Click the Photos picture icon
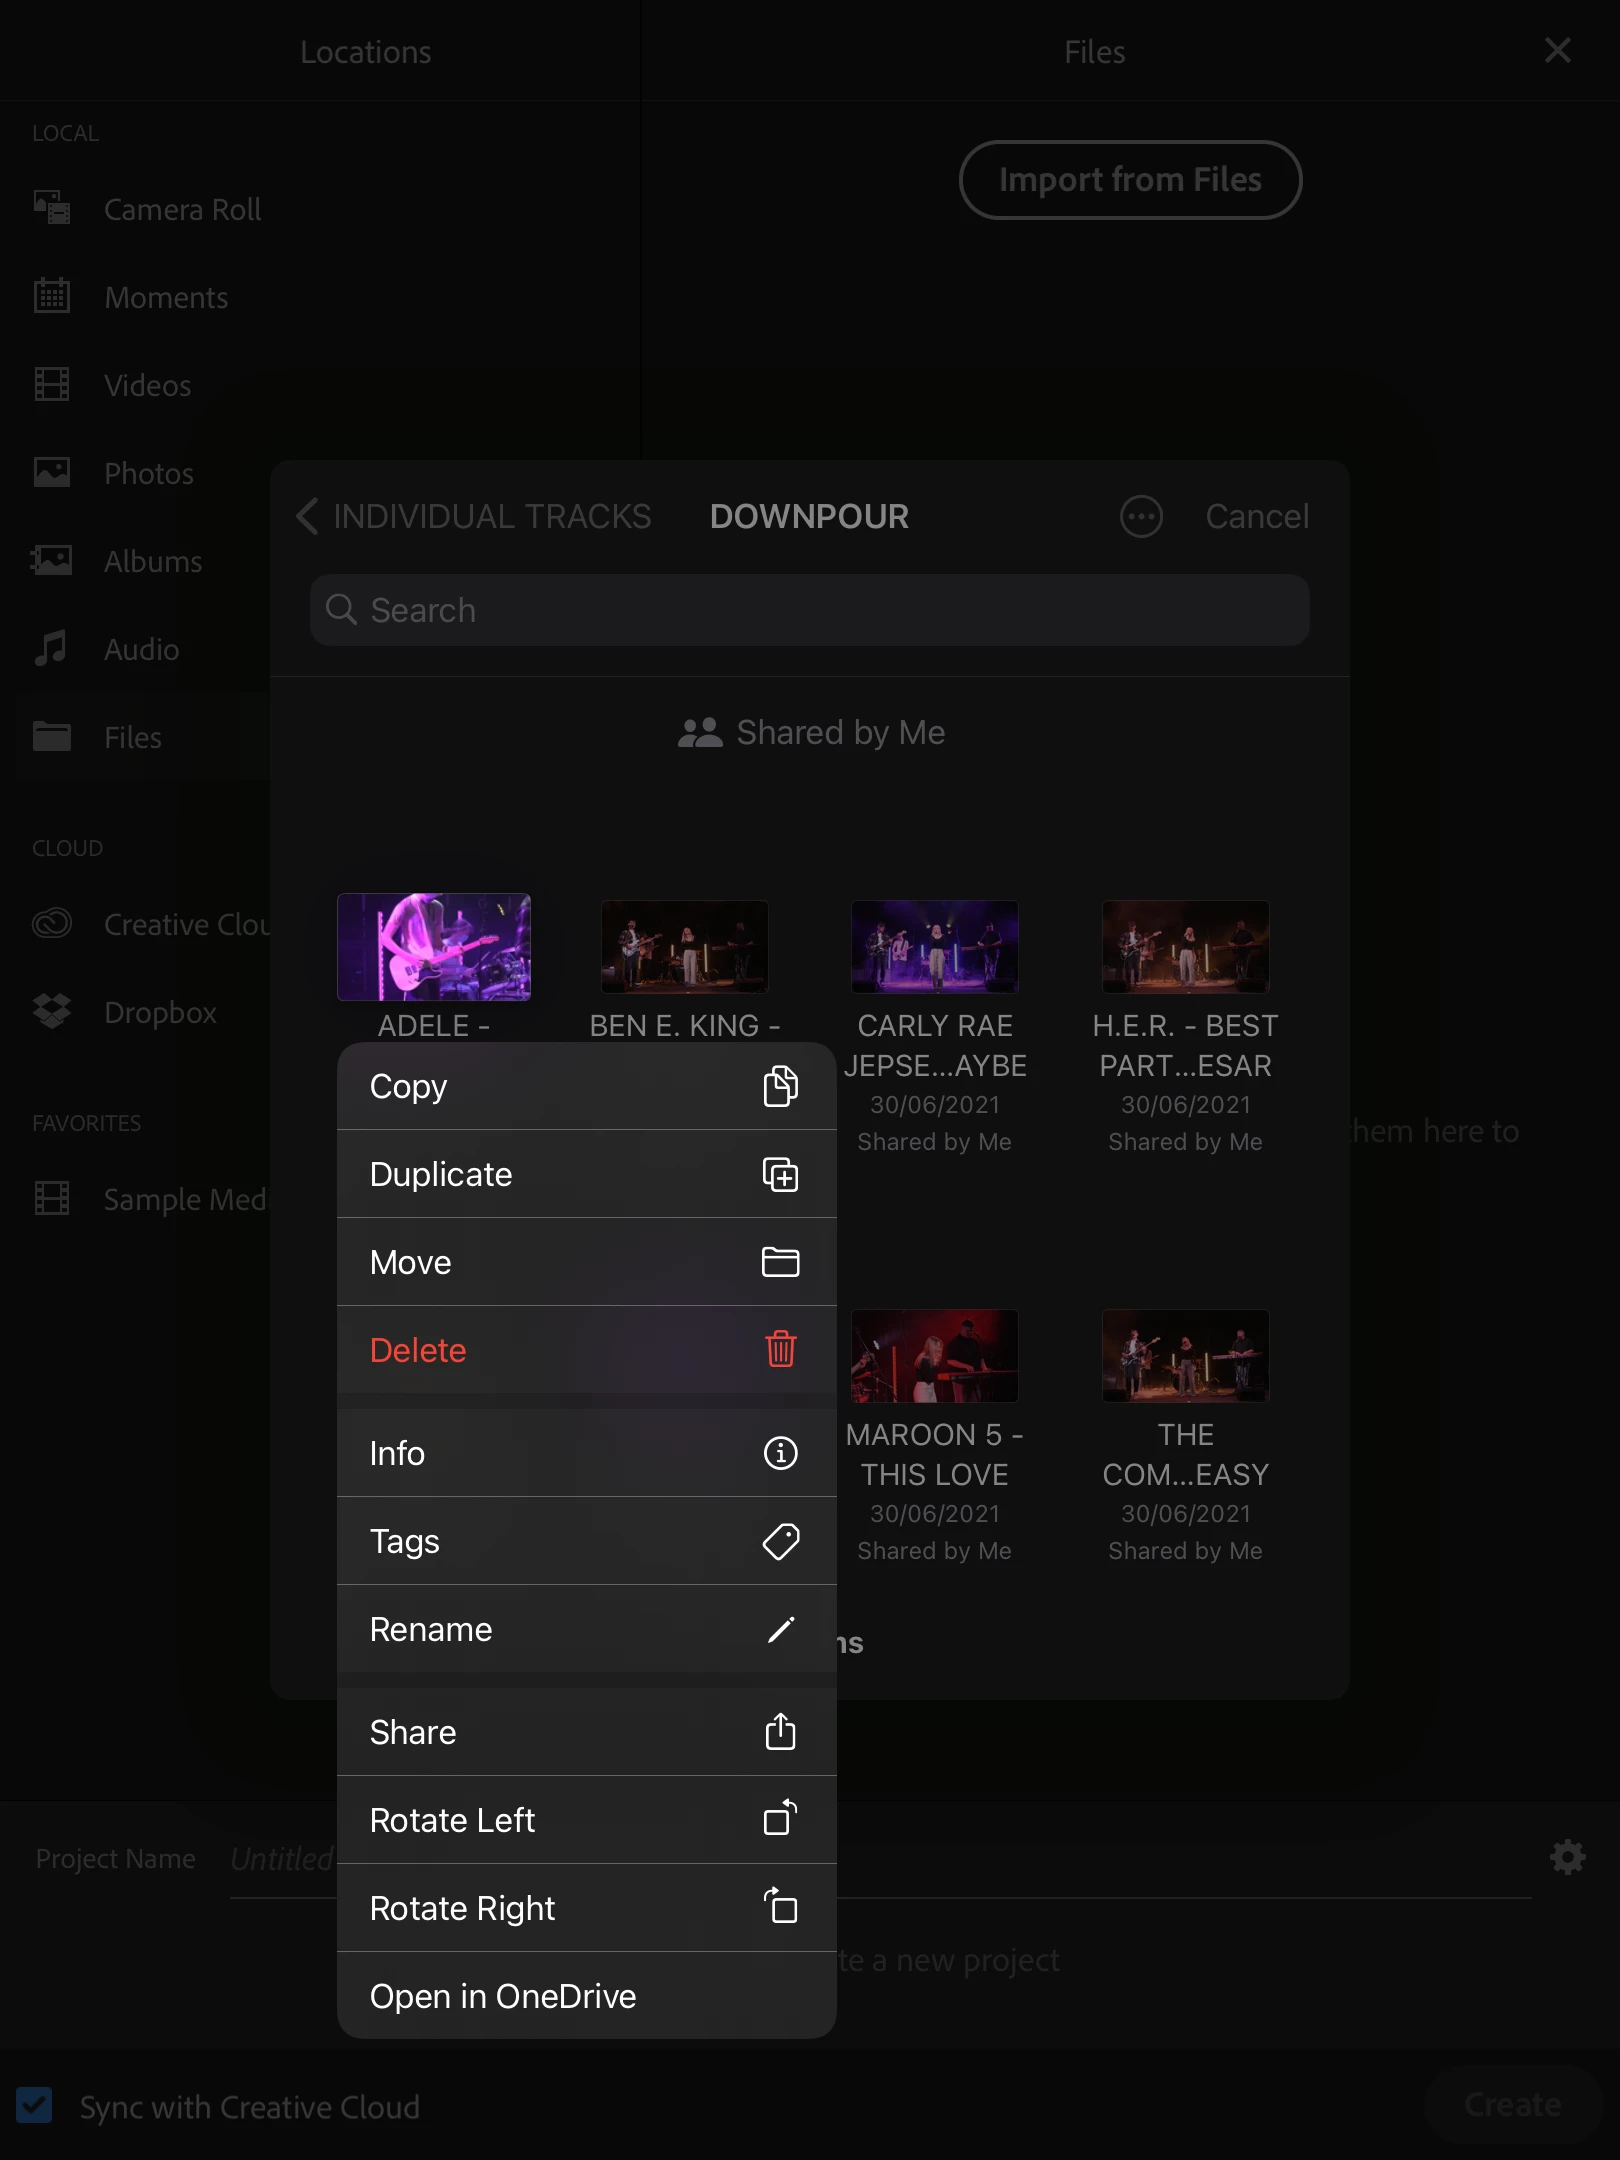 52,472
